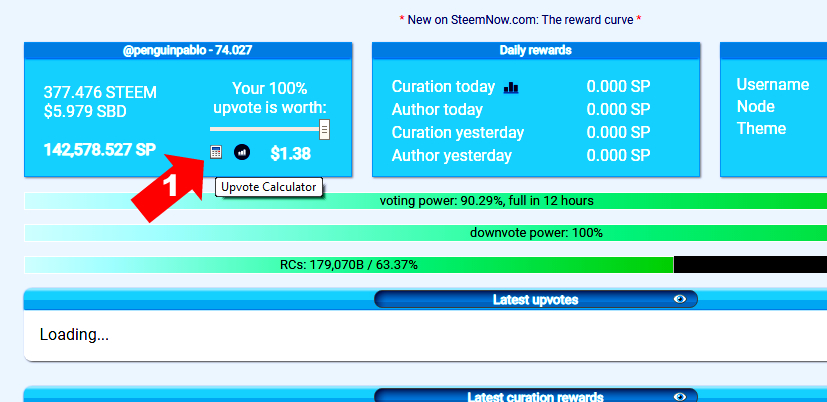
Task: Click the Curation today label
Action: [443, 87]
